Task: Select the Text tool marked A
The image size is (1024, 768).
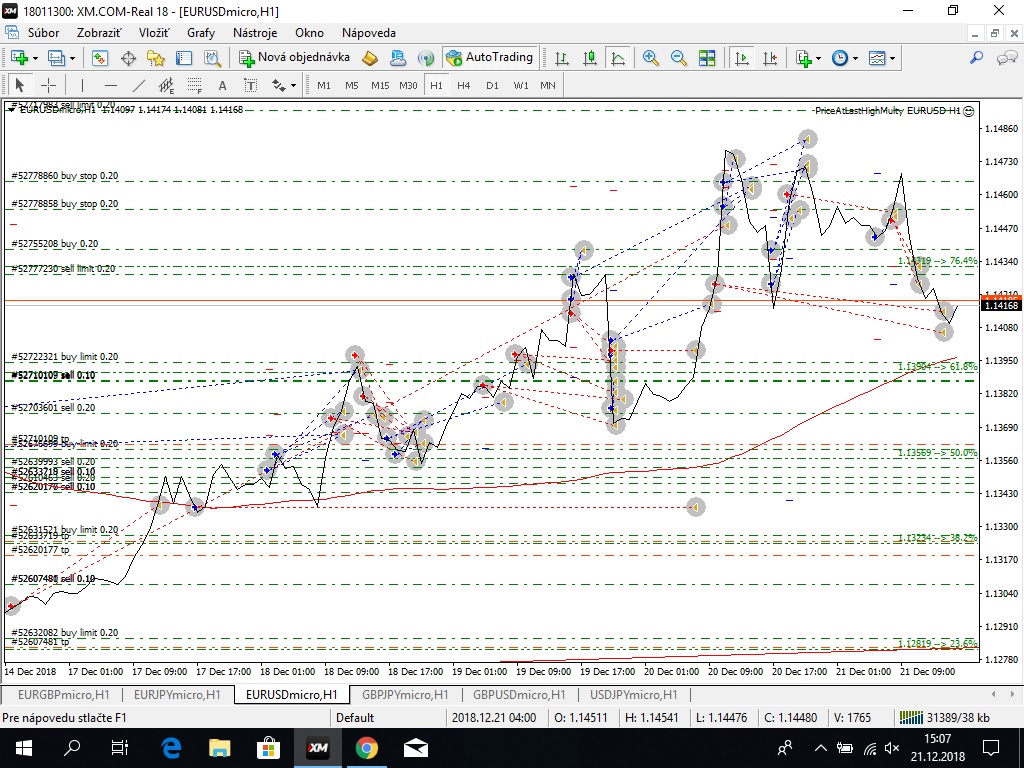Action: pos(223,86)
